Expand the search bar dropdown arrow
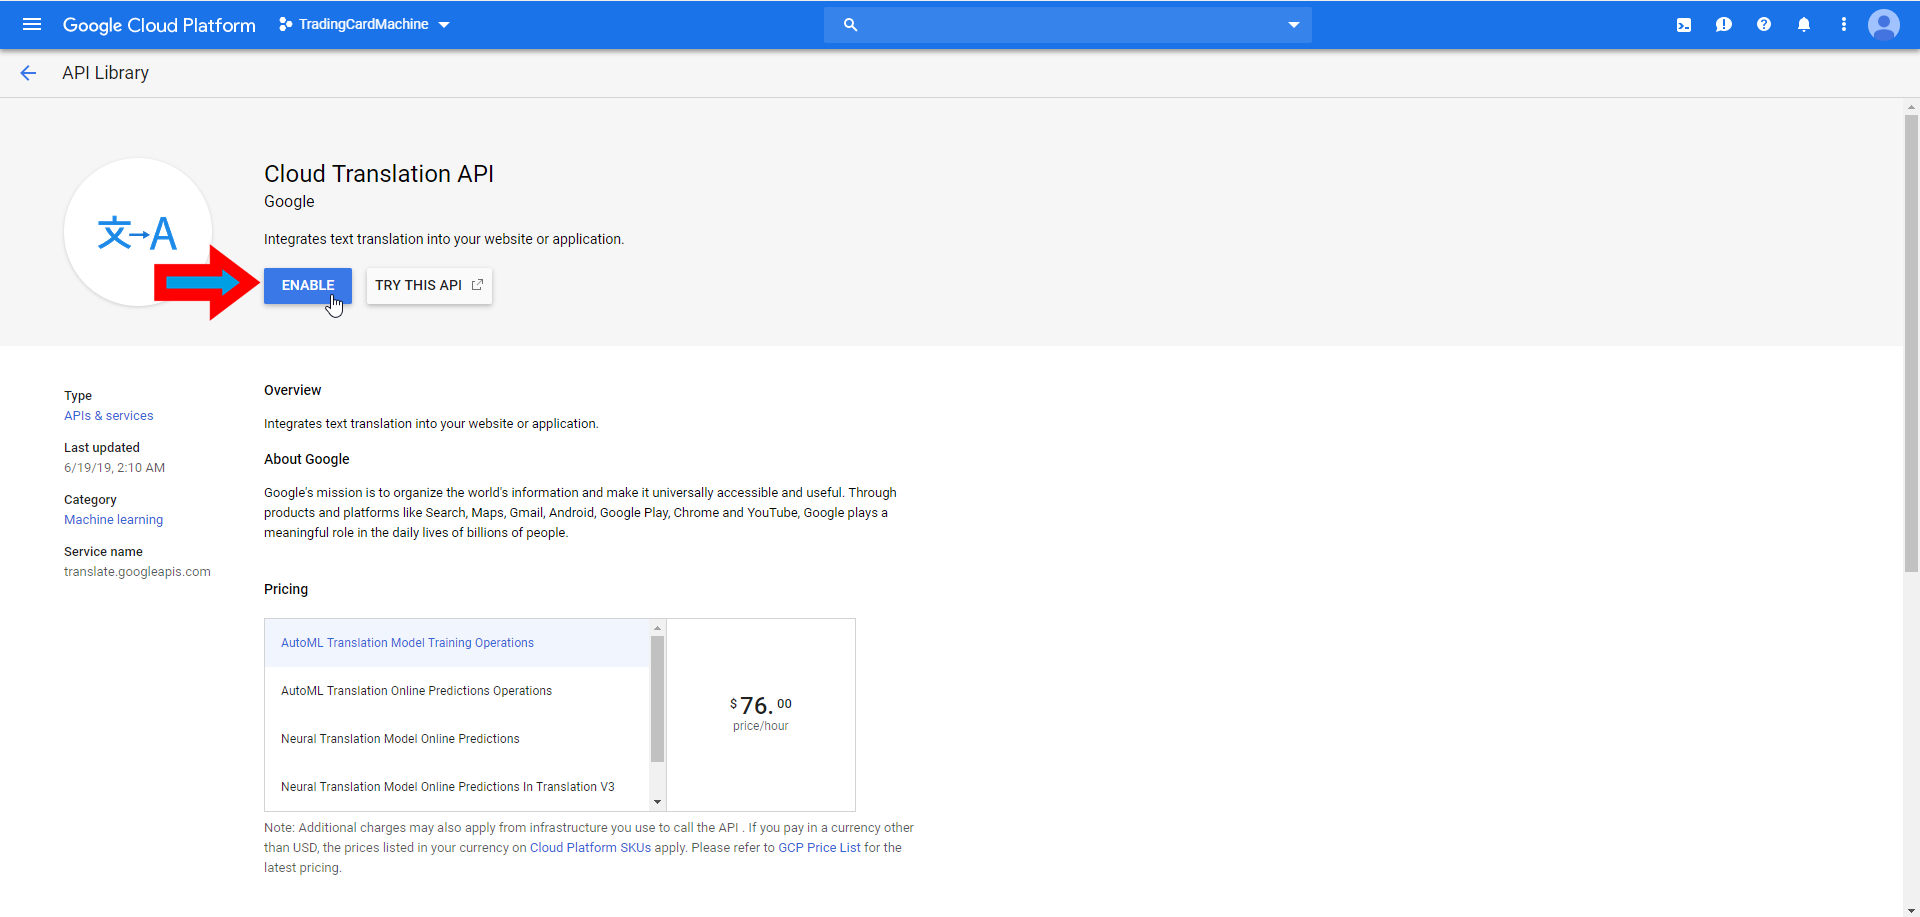Image resolution: width=1920 pixels, height=917 pixels. click(x=1294, y=25)
